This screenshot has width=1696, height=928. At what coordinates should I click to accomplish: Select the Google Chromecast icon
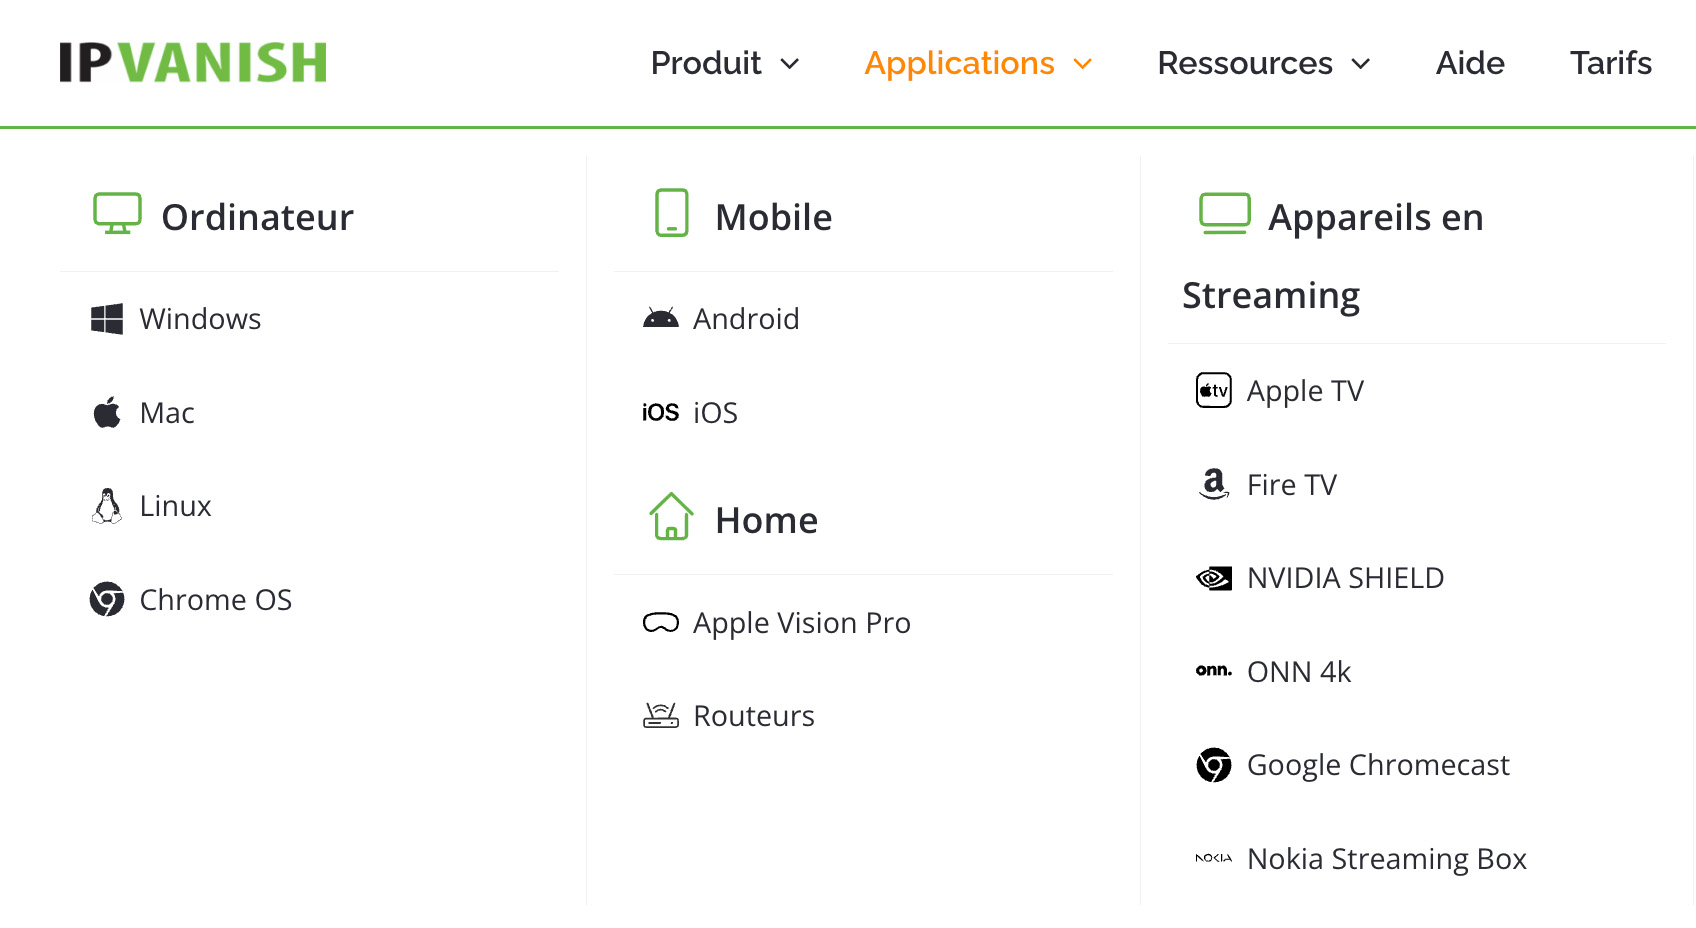coord(1213,764)
